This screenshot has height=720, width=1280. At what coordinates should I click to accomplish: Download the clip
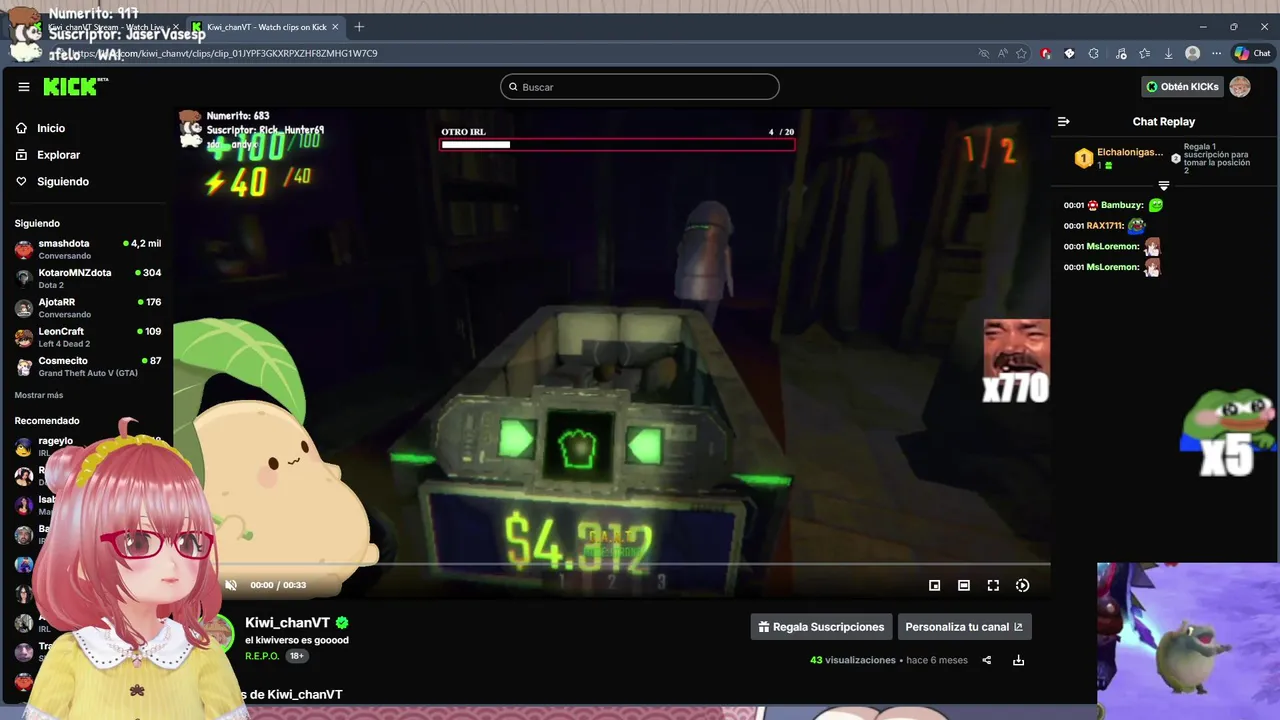[1018, 660]
